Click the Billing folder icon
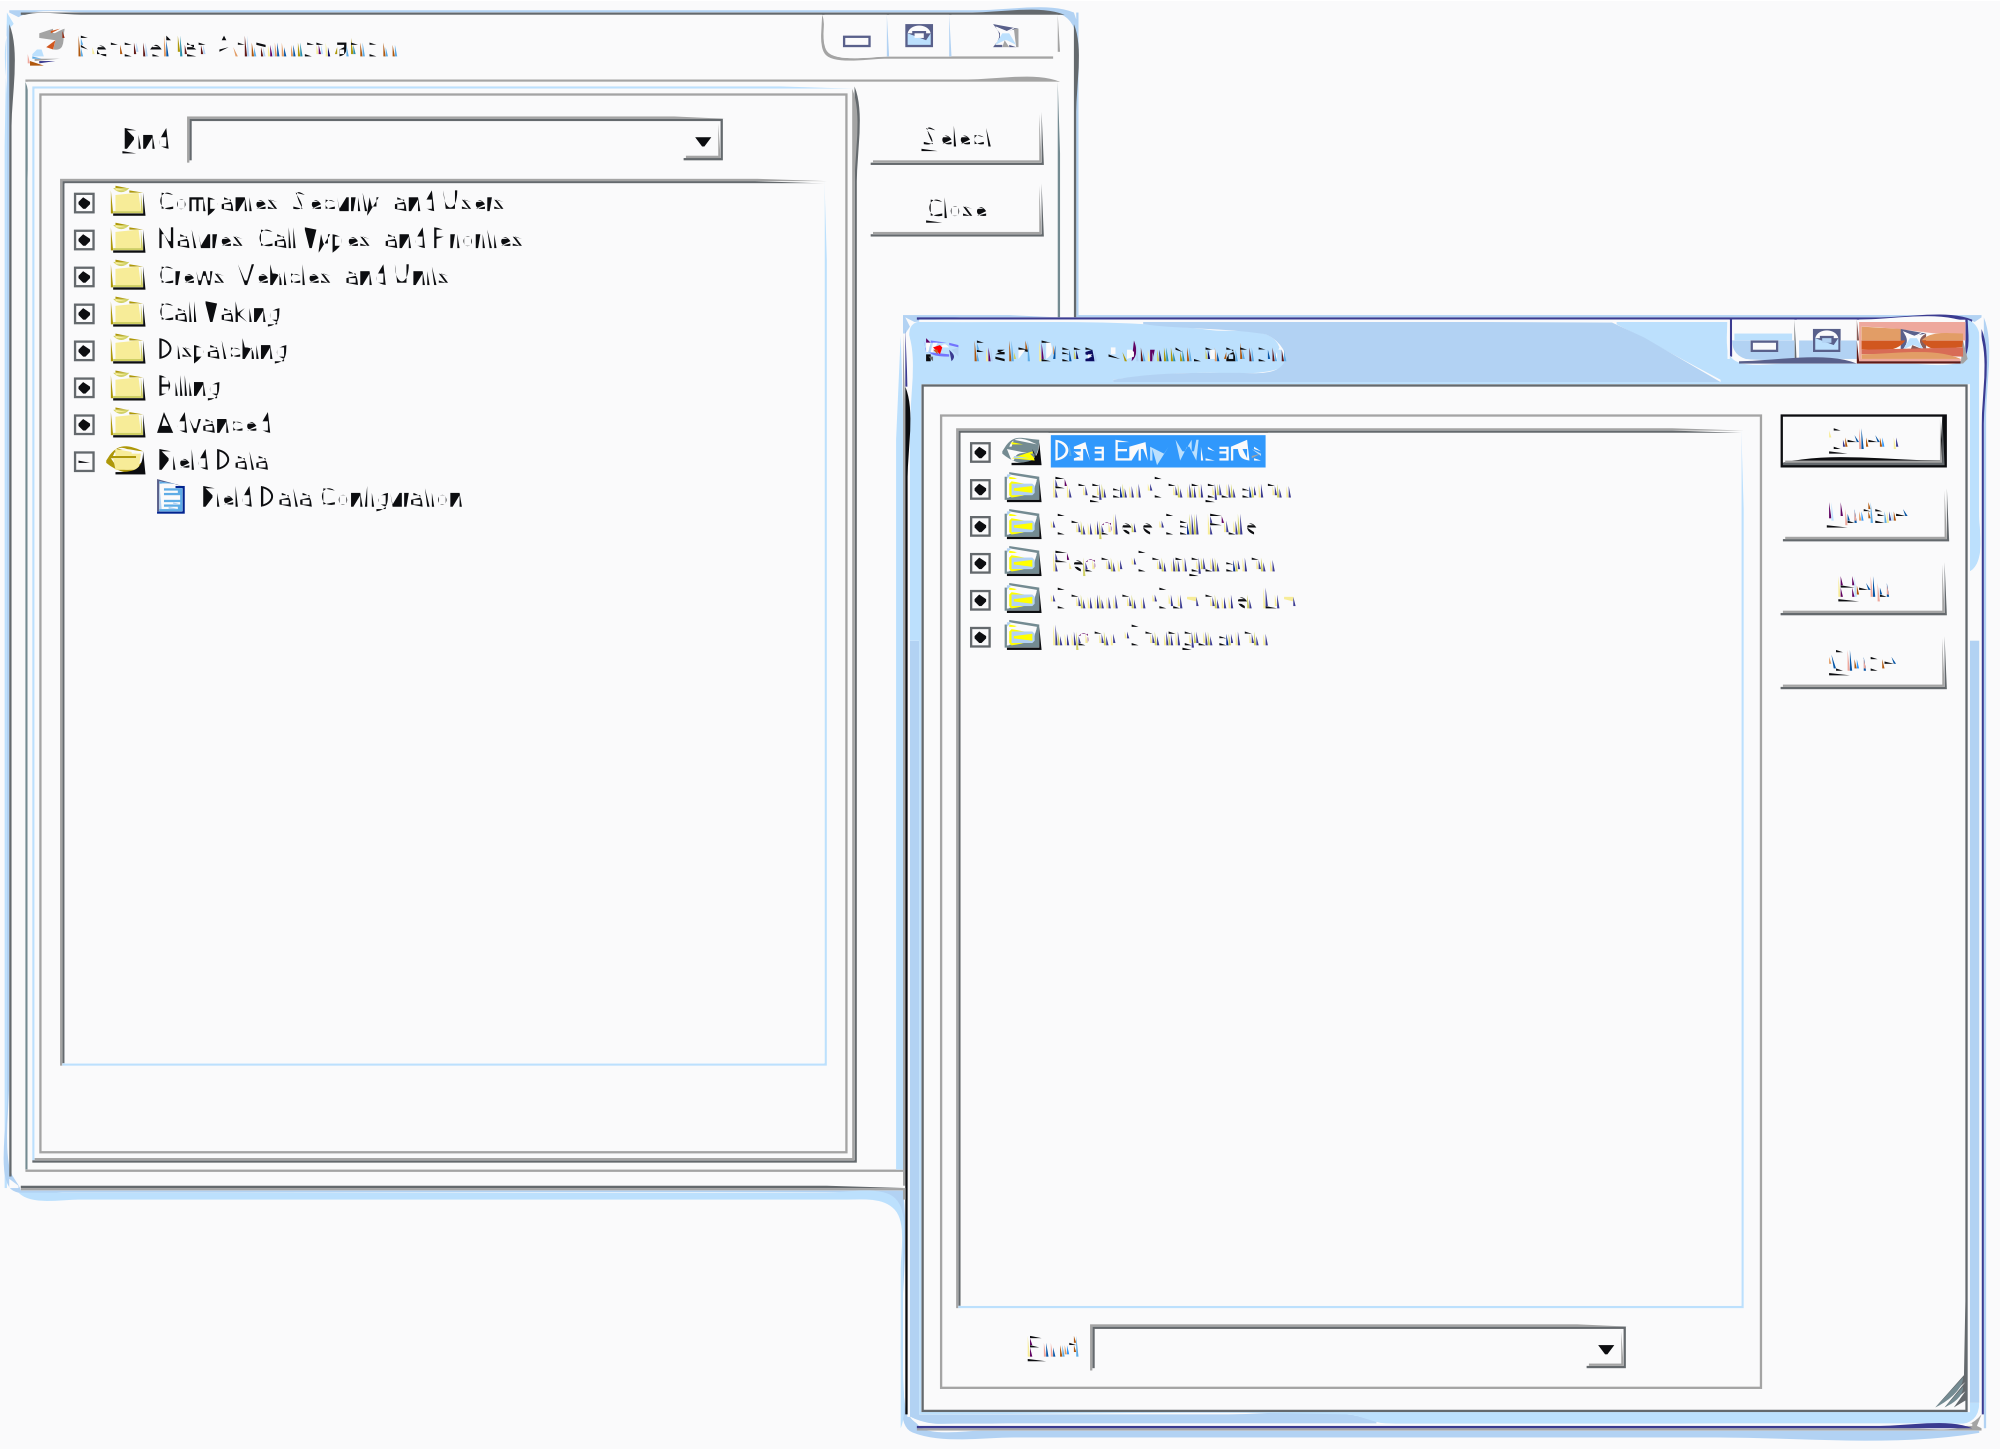 pos(127,387)
